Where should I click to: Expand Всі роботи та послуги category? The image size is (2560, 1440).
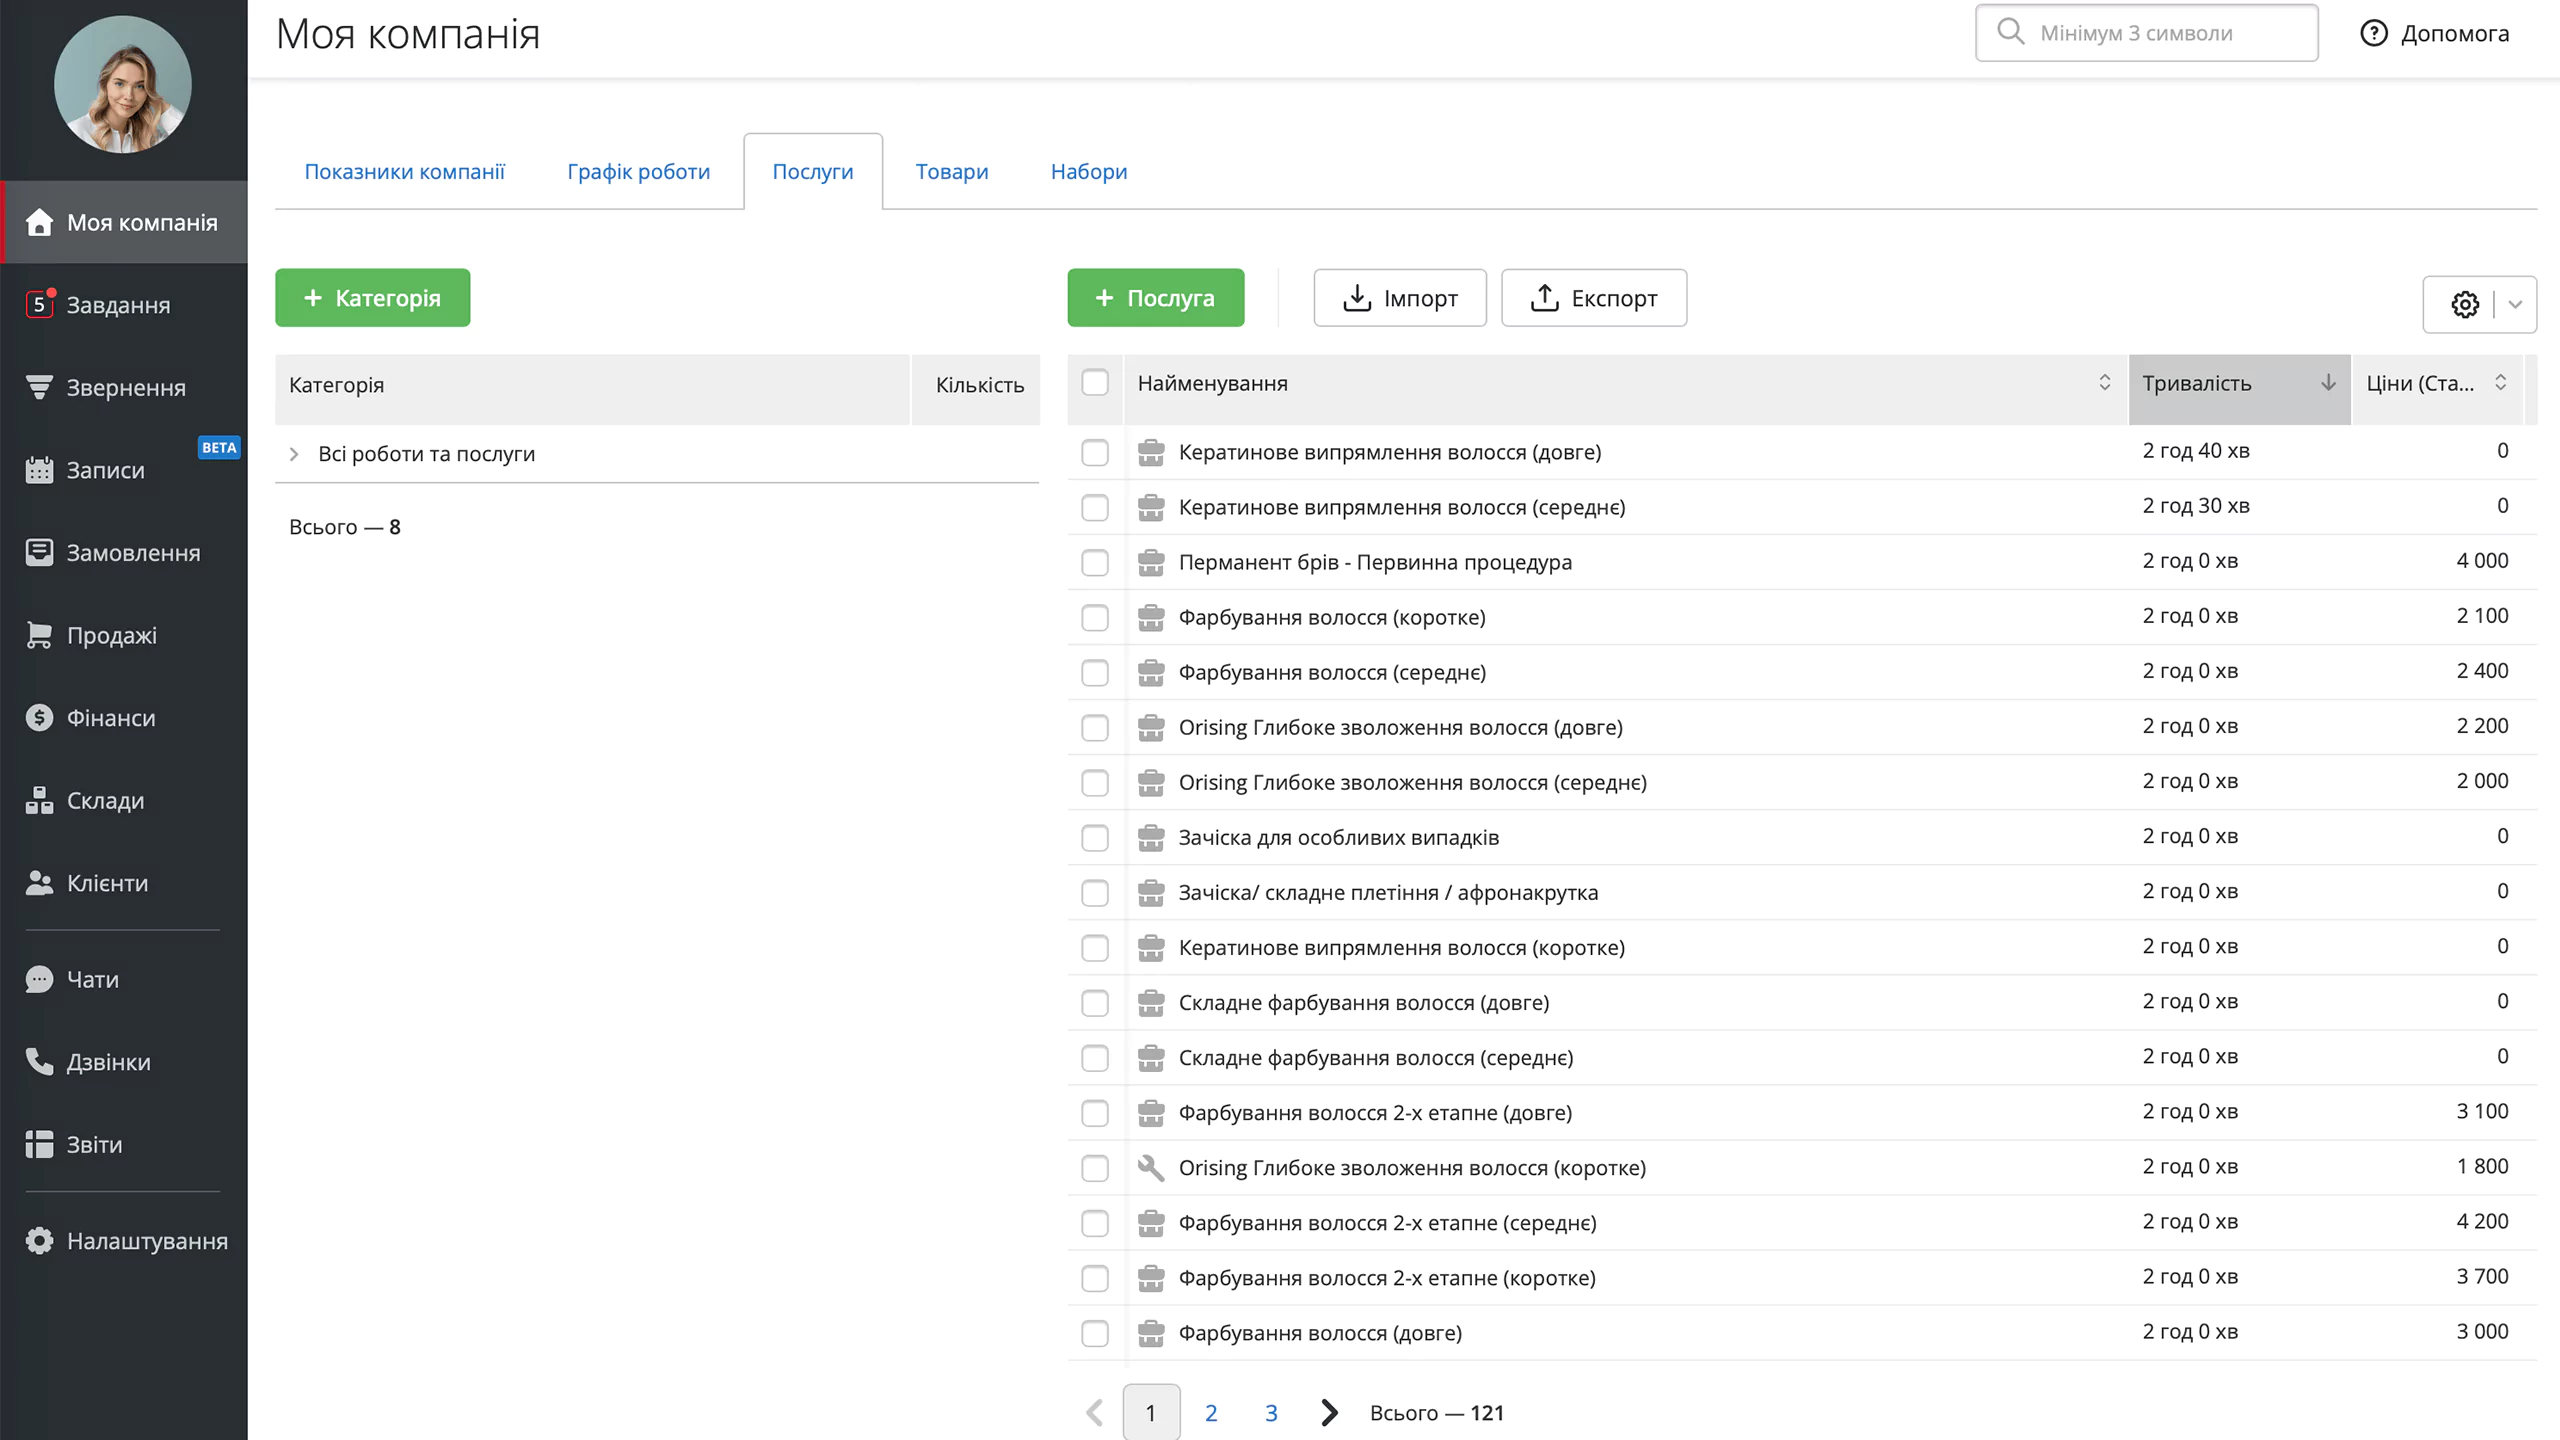(x=294, y=454)
